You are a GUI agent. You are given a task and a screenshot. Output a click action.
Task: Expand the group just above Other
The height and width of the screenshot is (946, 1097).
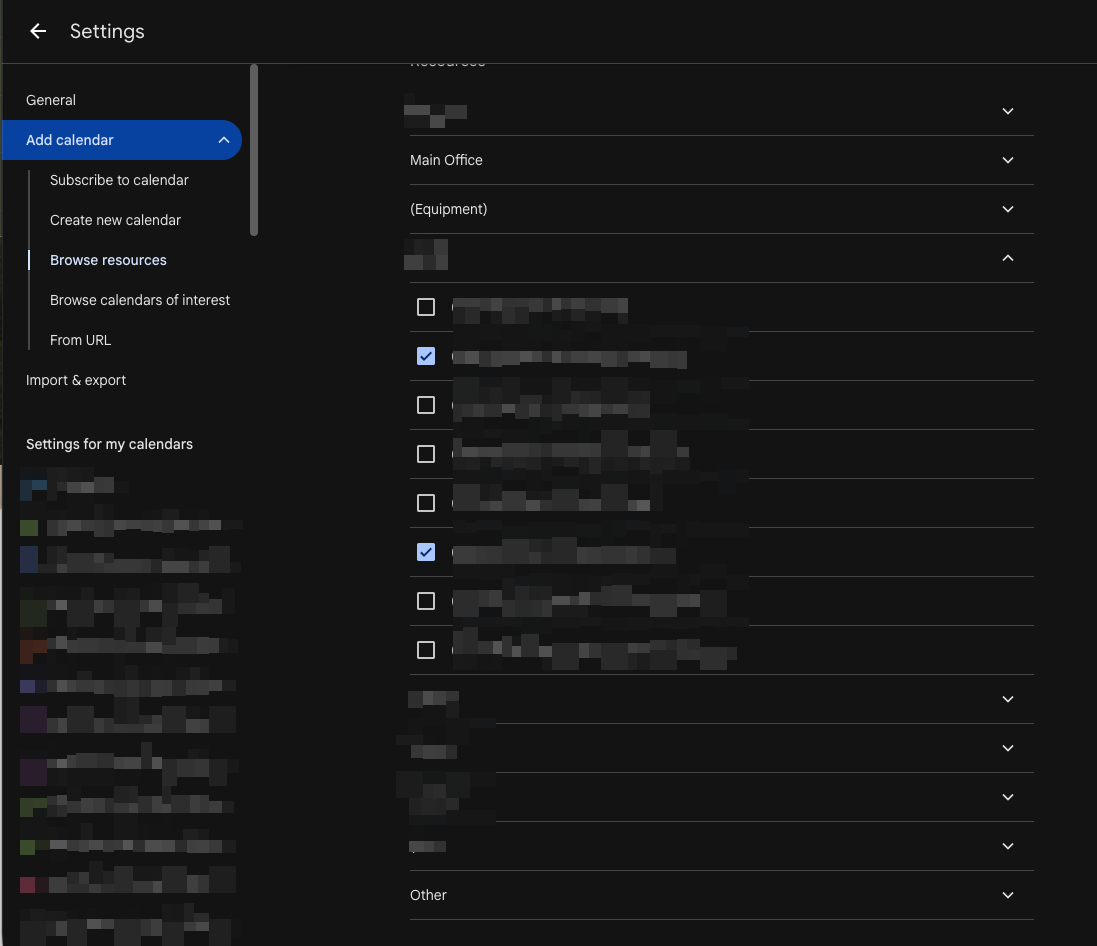pos(1008,846)
